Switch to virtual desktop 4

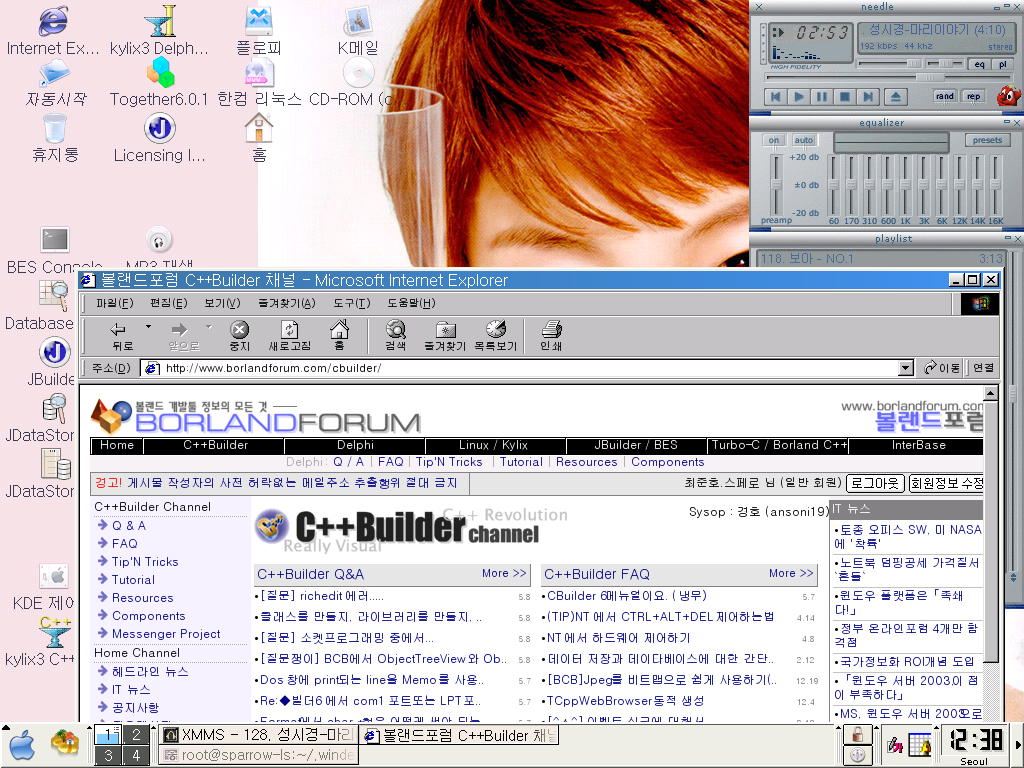(136, 755)
